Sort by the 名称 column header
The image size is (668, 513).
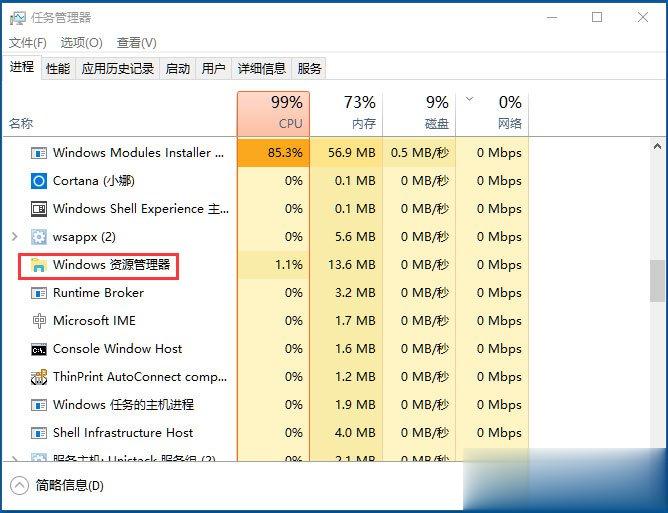tap(21, 124)
